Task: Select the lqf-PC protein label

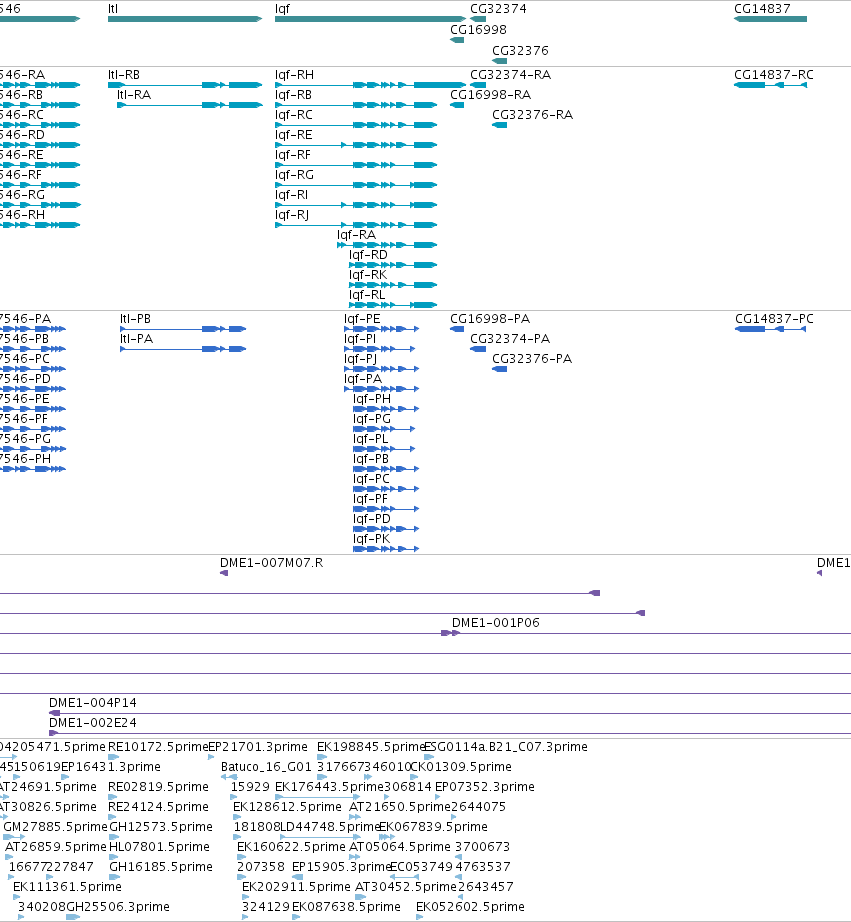Action: [371, 479]
